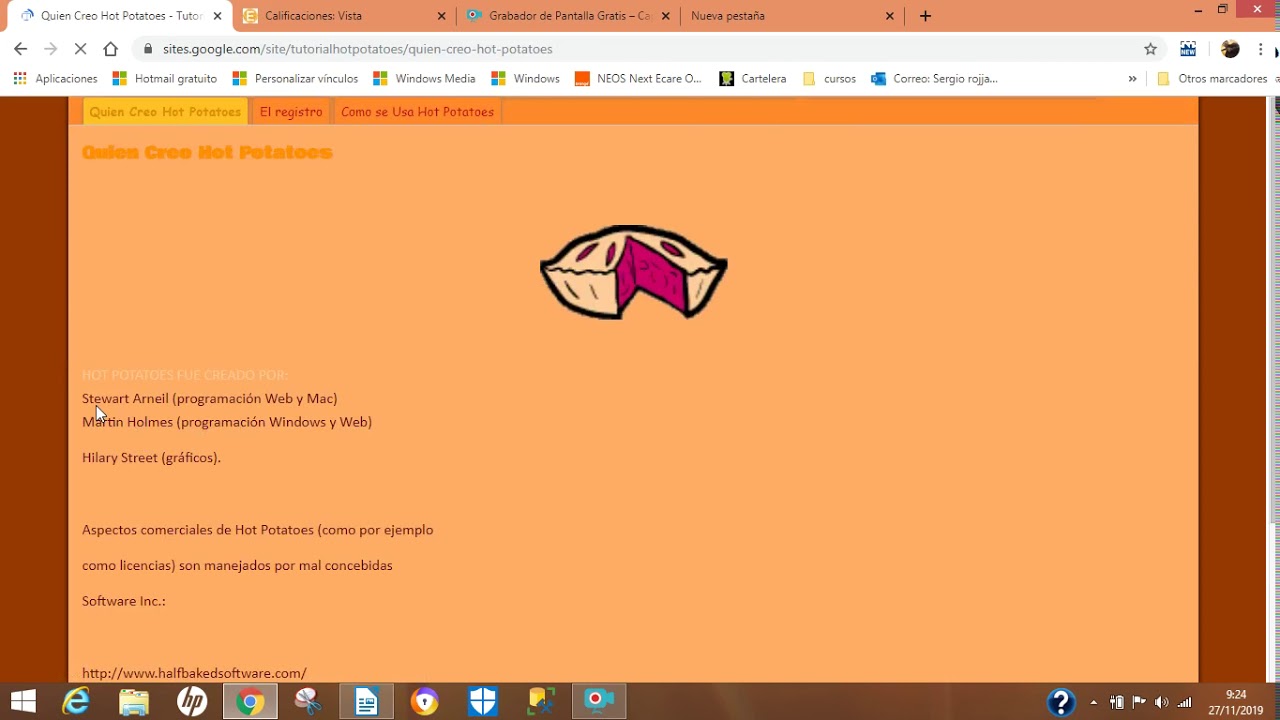Click the halfbakedsoftware.com link
This screenshot has width=1280, height=720.
click(194, 673)
